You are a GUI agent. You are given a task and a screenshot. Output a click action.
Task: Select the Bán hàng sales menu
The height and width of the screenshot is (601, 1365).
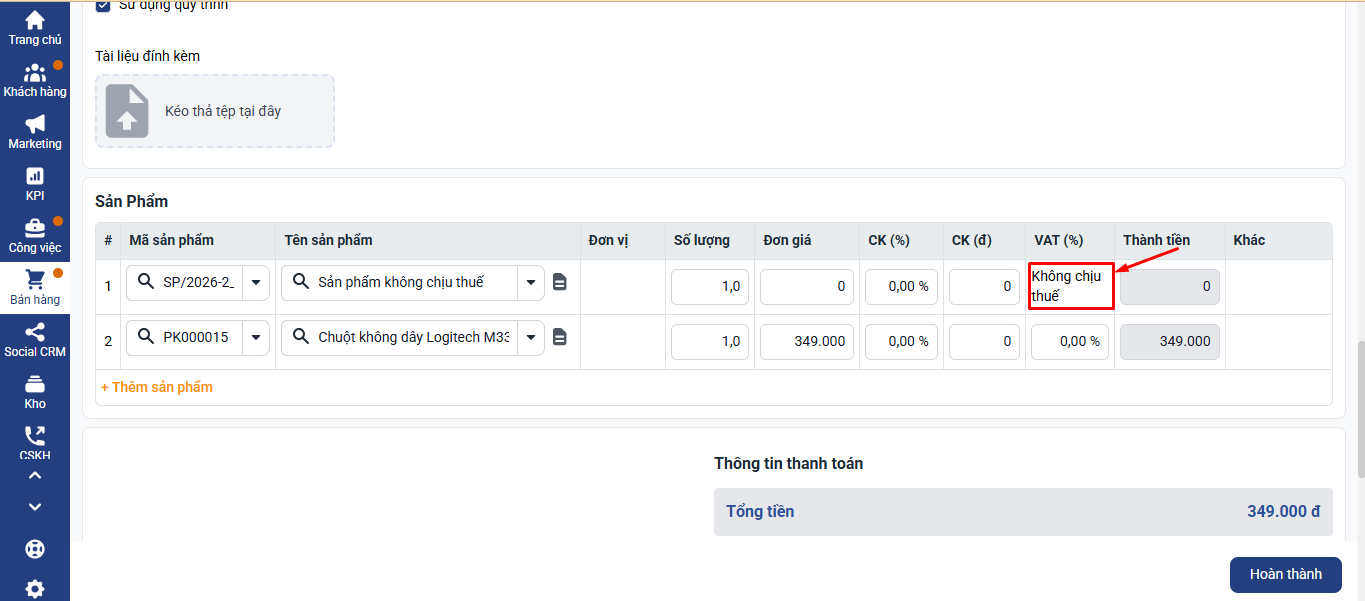click(35, 287)
